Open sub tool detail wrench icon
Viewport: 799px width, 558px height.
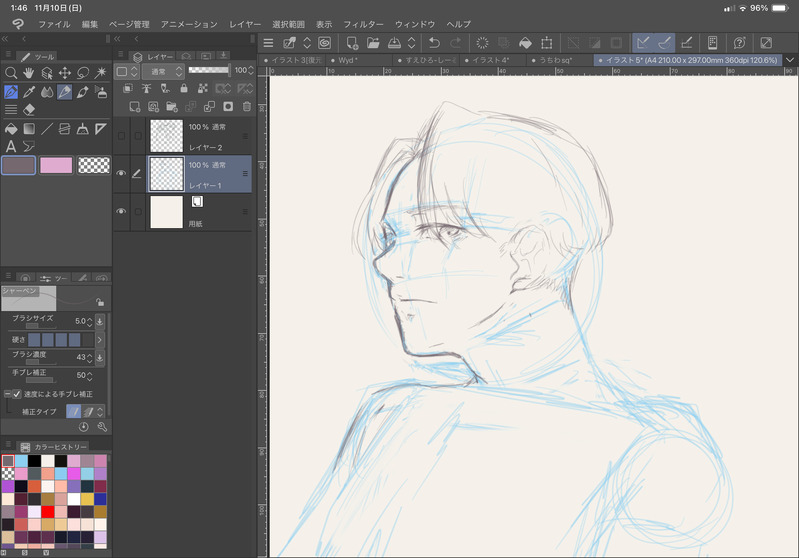tap(102, 427)
